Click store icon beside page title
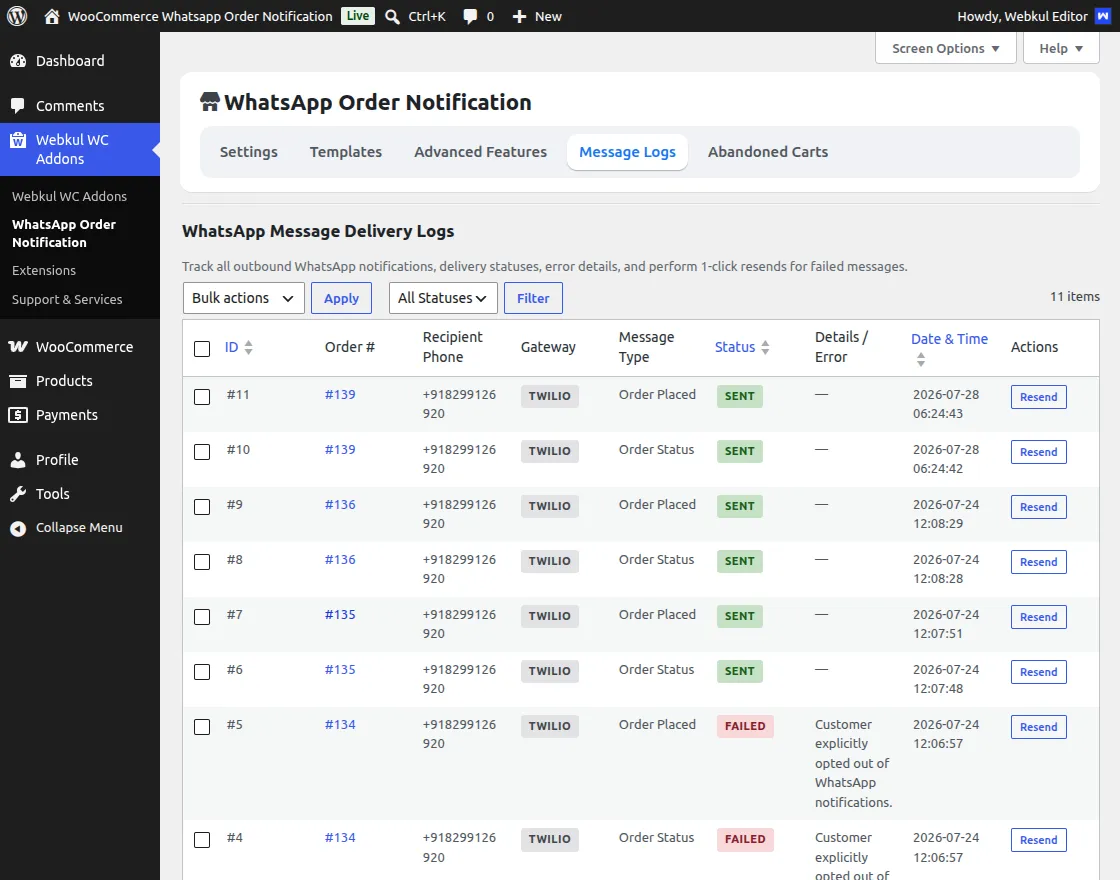 (209, 102)
